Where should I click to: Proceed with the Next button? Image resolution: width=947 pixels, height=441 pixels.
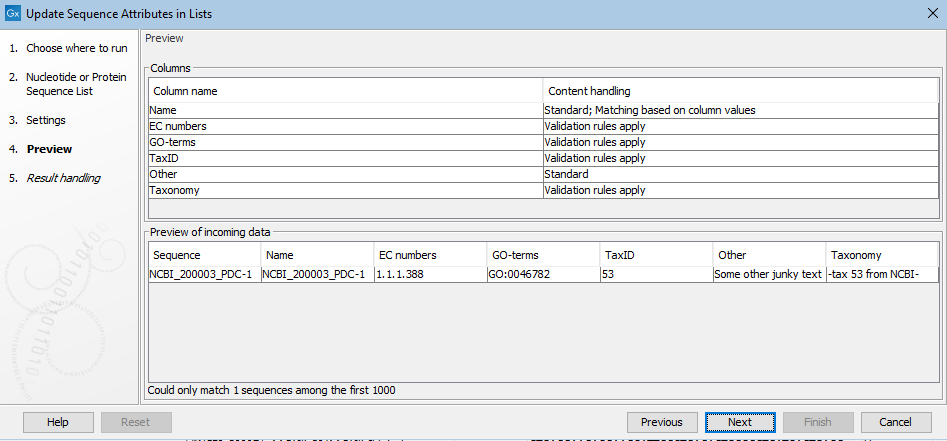[740, 422]
